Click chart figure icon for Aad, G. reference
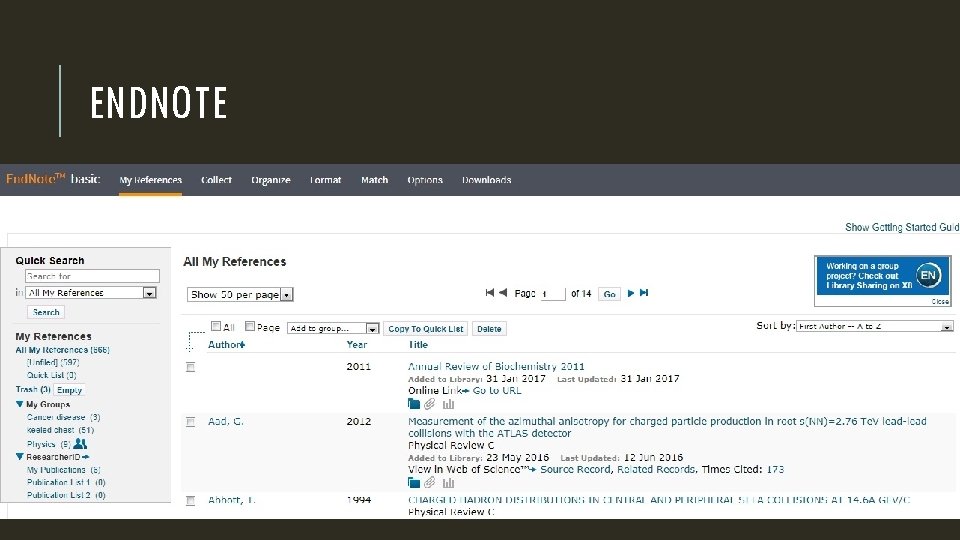Viewport: 960px width, 540px height. coord(448,483)
